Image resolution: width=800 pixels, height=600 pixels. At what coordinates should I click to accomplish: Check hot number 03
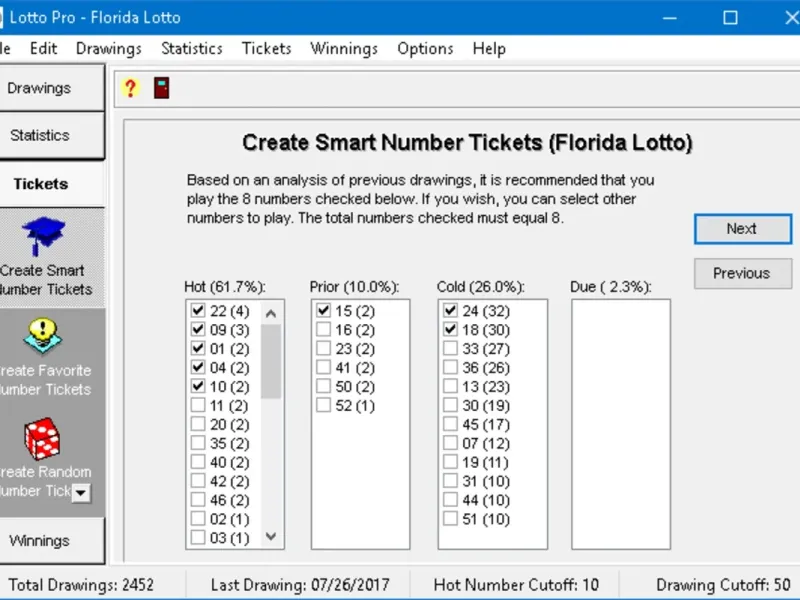point(198,537)
